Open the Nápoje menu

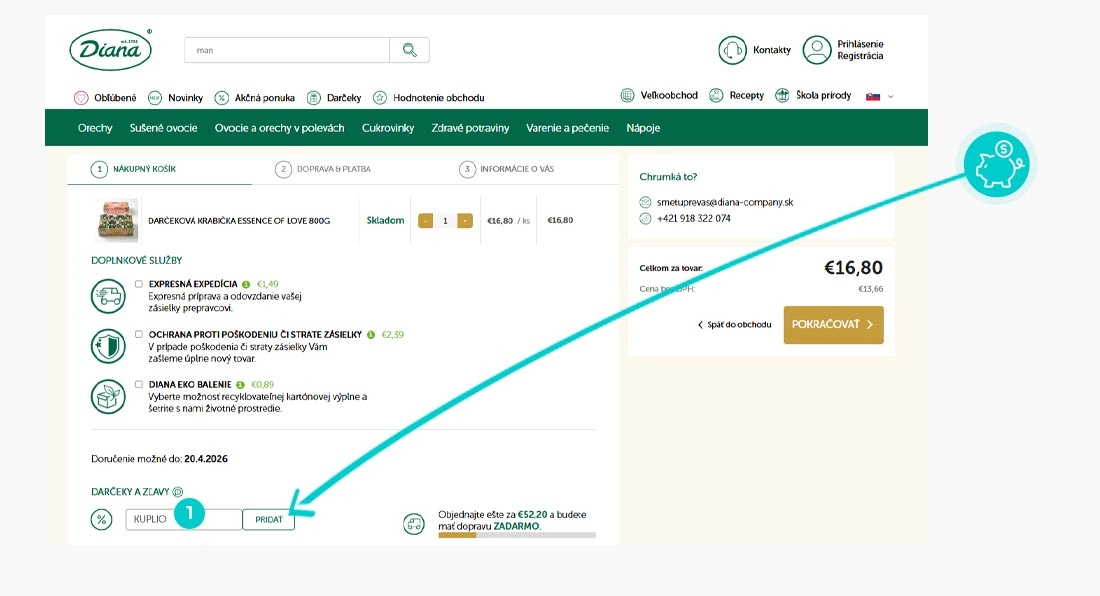643,128
